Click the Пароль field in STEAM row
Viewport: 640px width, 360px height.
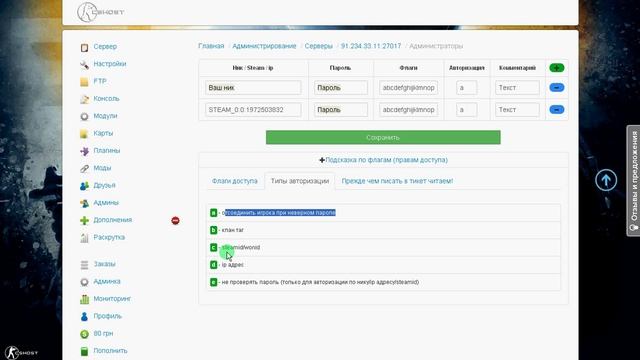(341, 110)
